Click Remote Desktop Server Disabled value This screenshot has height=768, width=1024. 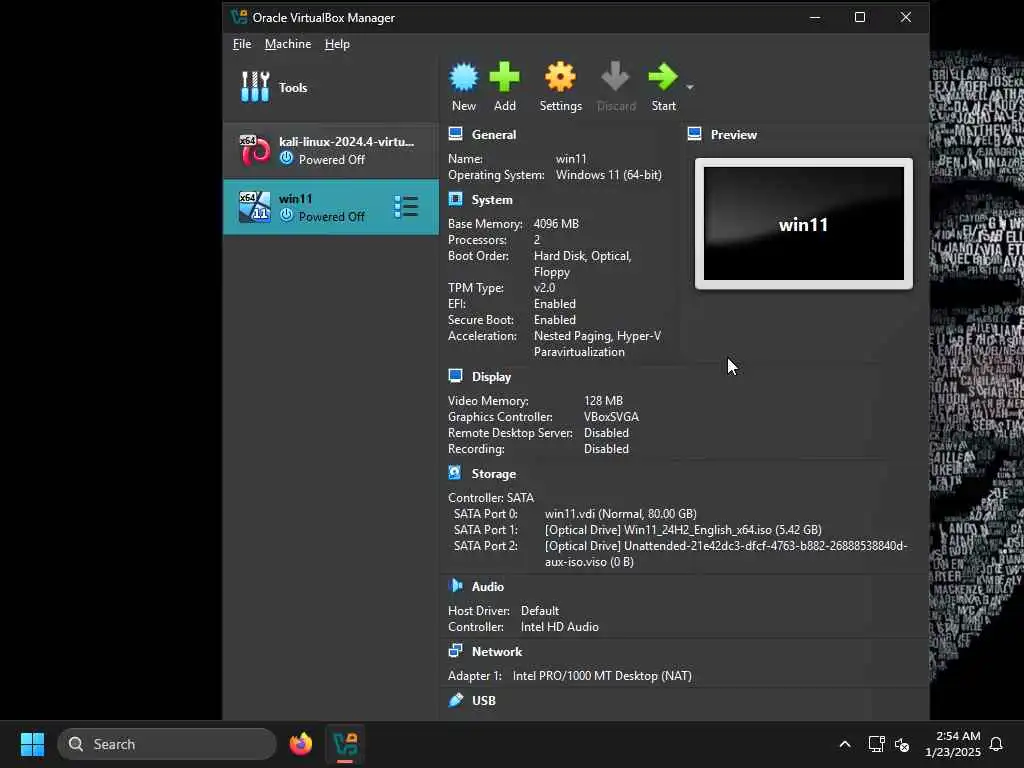point(606,433)
